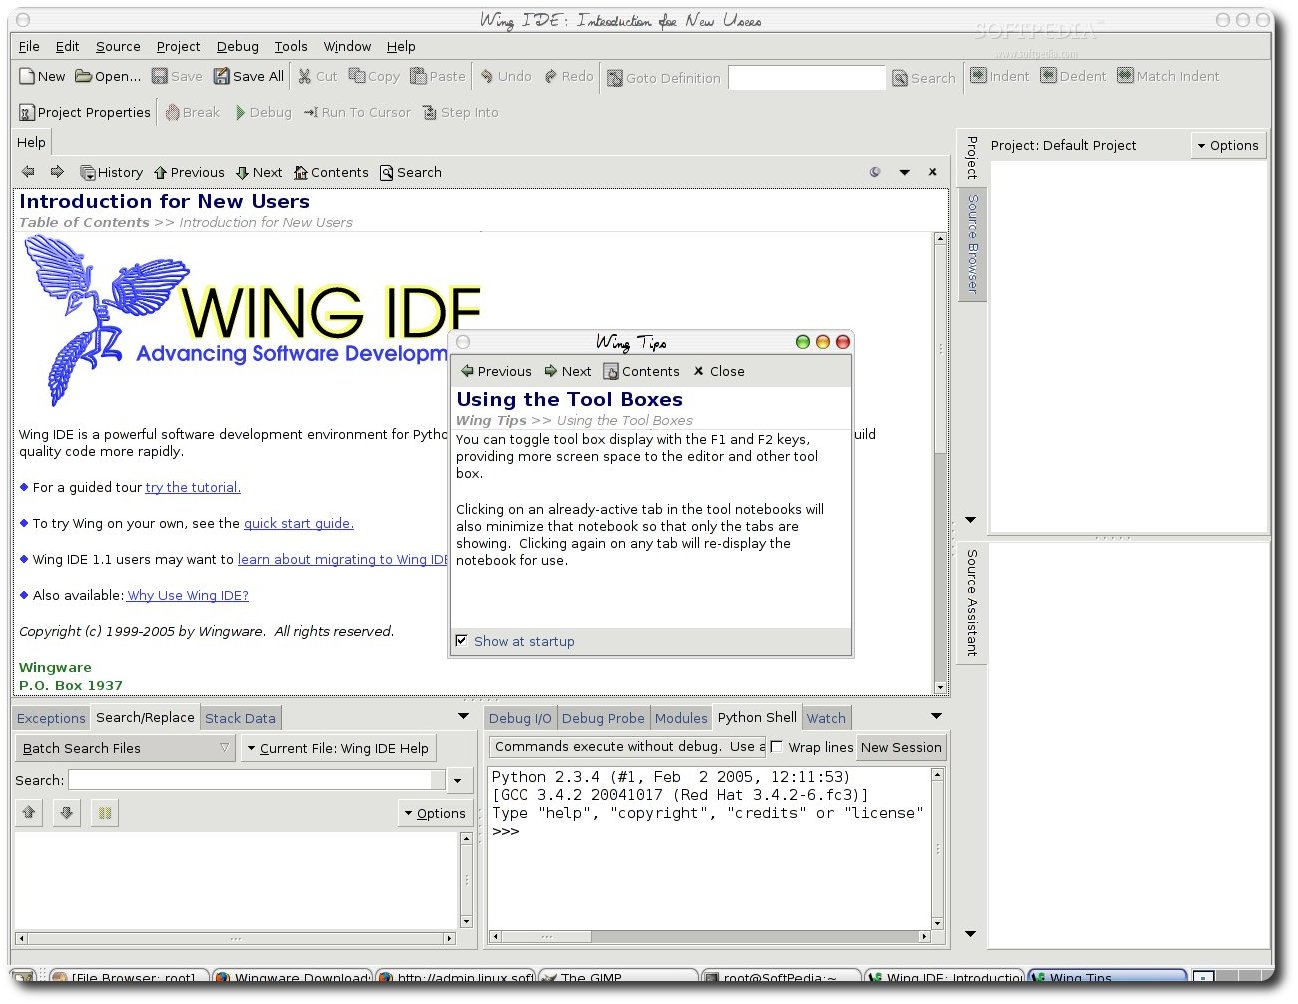Click the toolbar Search button

tap(924, 78)
